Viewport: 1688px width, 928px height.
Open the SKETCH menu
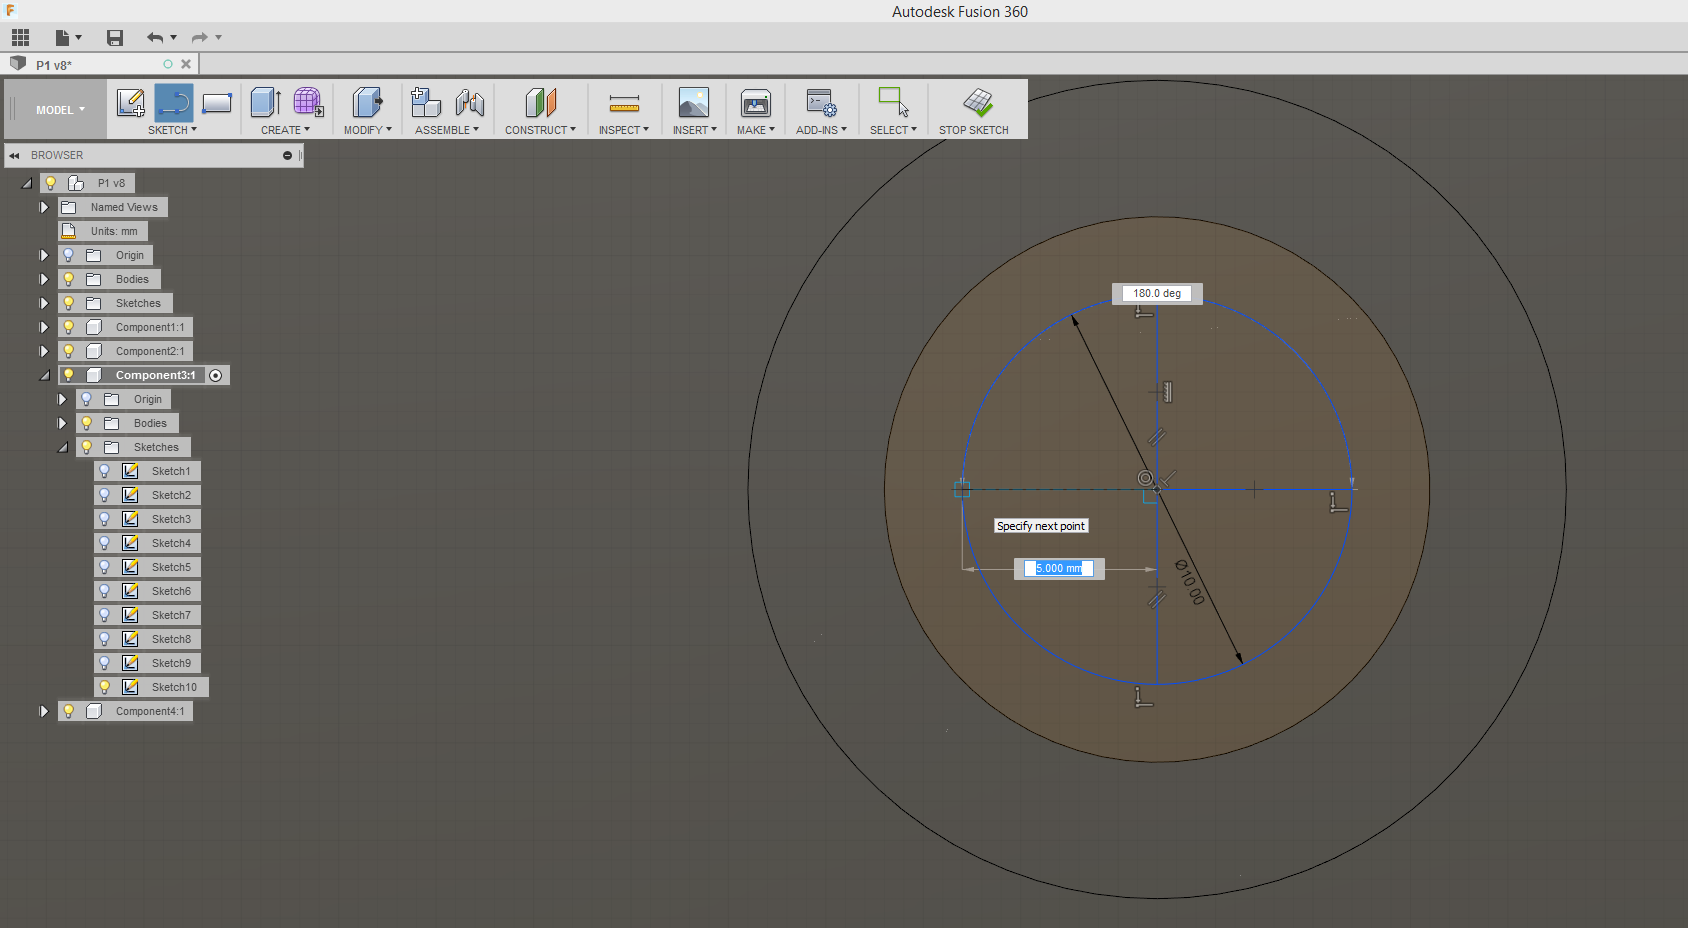click(172, 130)
